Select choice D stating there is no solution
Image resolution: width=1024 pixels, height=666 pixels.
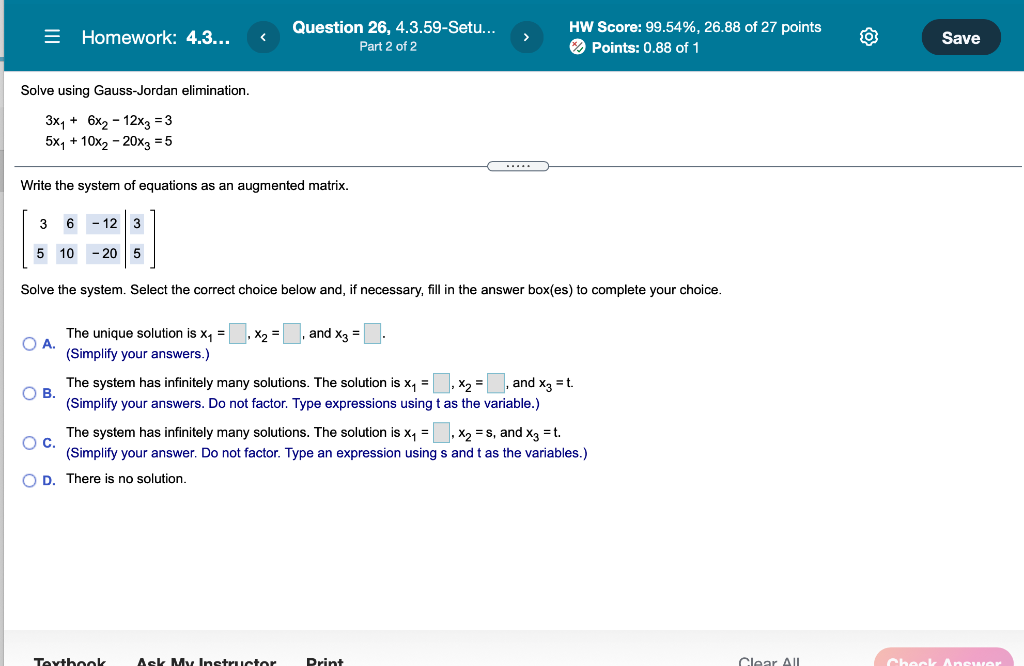point(30,479)
